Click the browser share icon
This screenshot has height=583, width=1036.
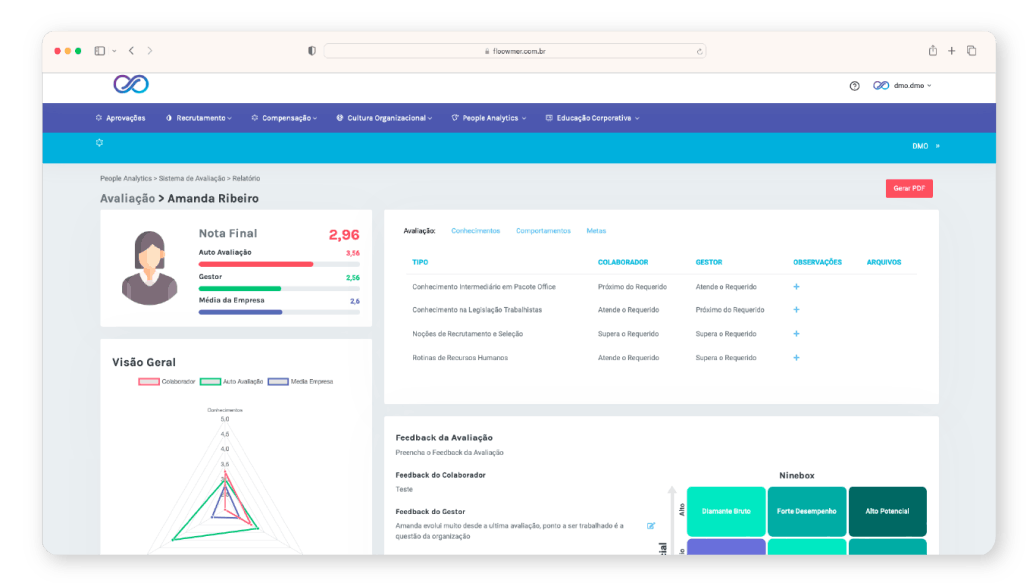pos(932,50)
